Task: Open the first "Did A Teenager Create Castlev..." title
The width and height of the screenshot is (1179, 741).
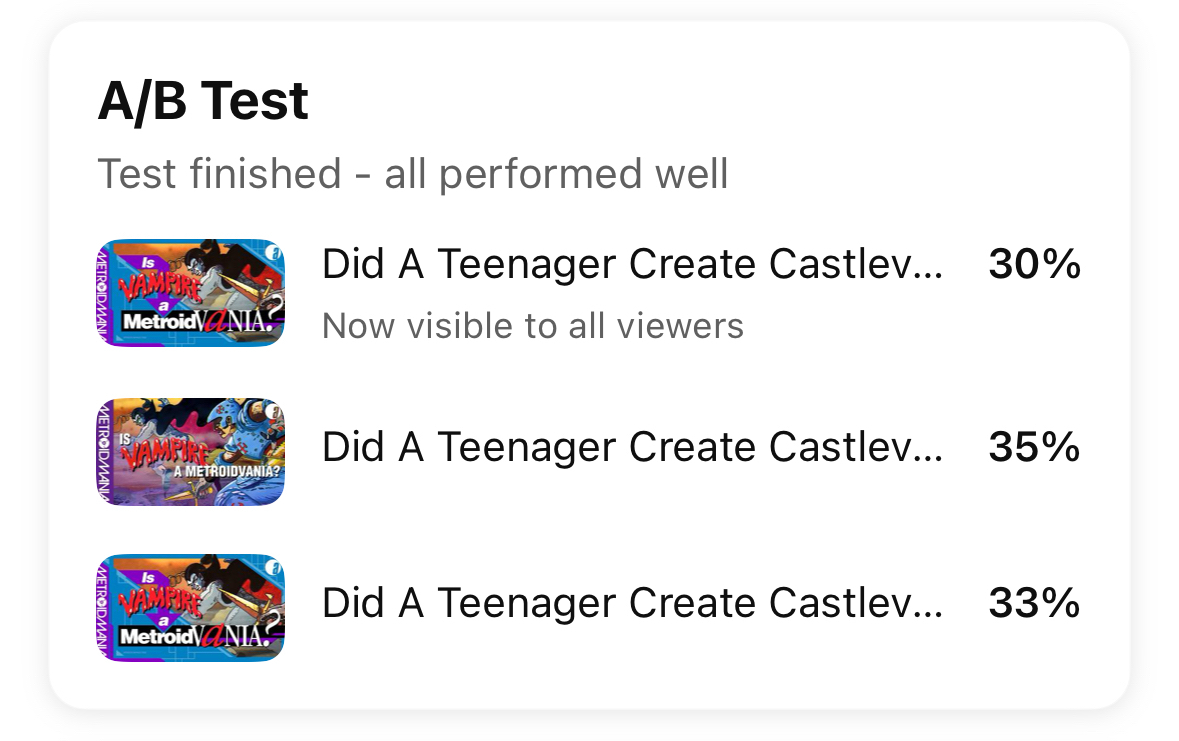Action: click(x=631, y=265)
